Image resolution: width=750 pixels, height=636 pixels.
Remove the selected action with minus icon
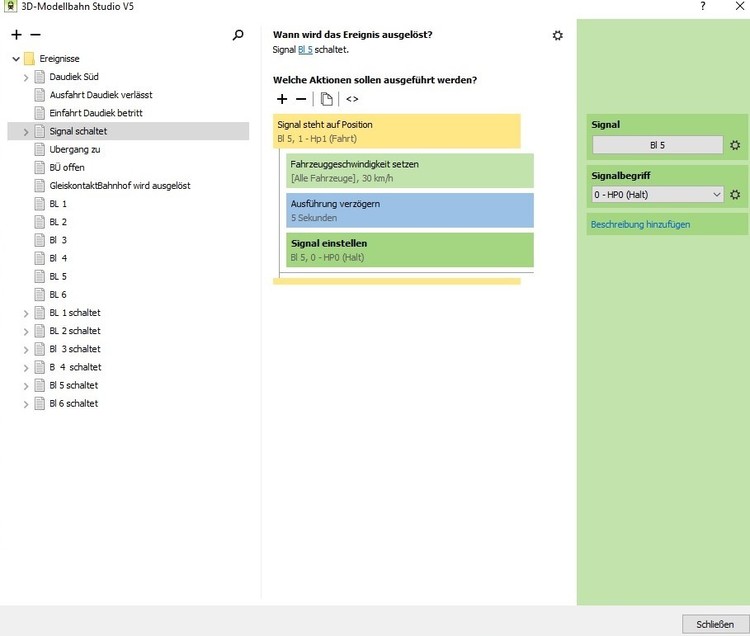coord(301,99)
